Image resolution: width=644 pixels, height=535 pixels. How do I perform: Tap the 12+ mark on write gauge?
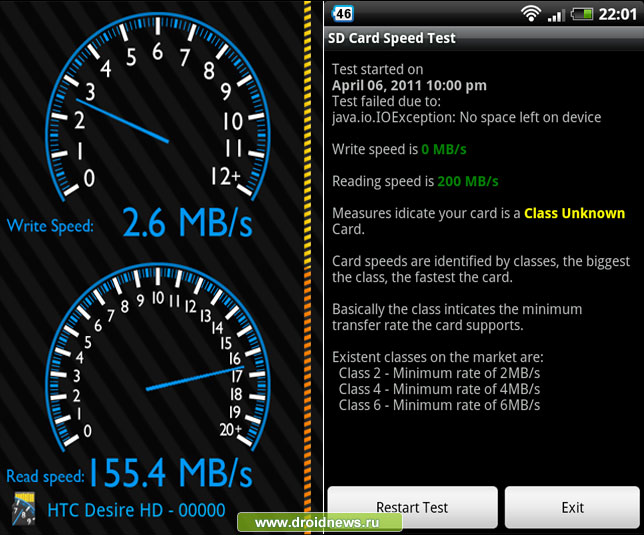(x=225, y=176)
